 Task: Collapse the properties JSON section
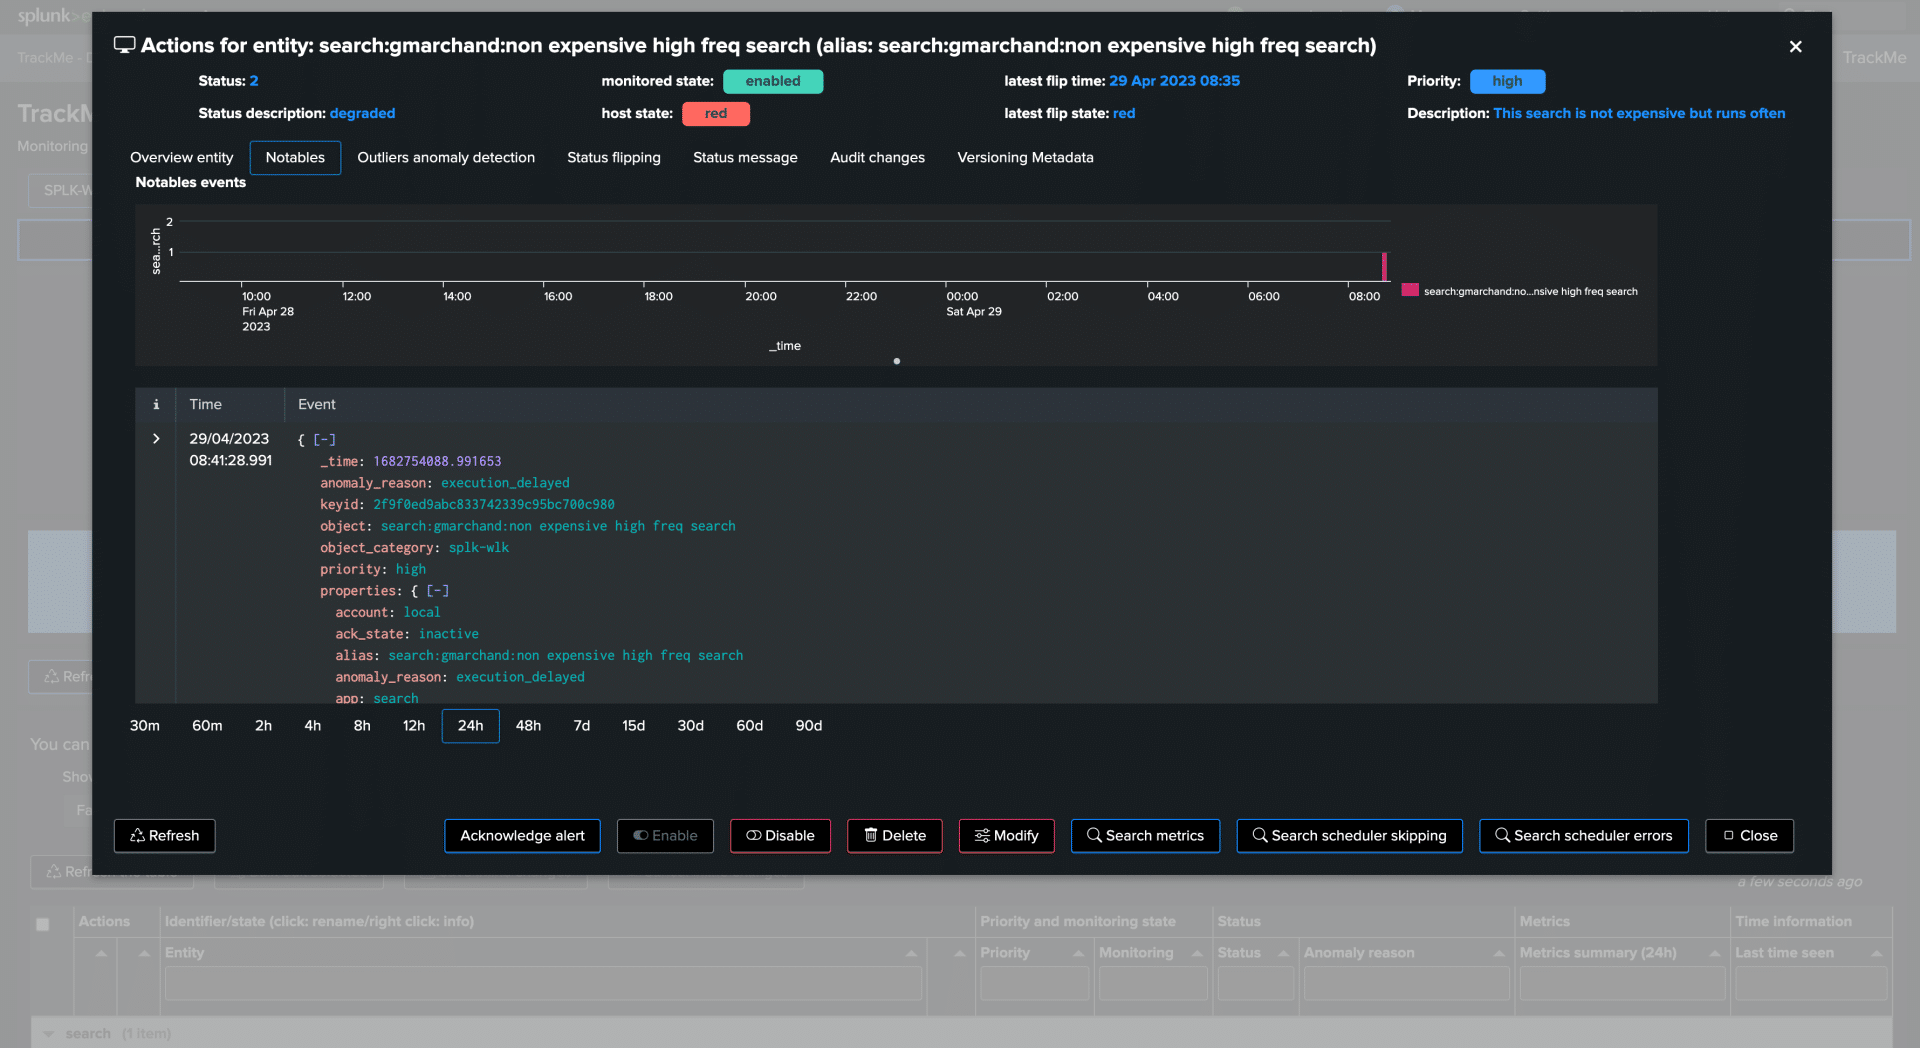(x=438, y=591)
